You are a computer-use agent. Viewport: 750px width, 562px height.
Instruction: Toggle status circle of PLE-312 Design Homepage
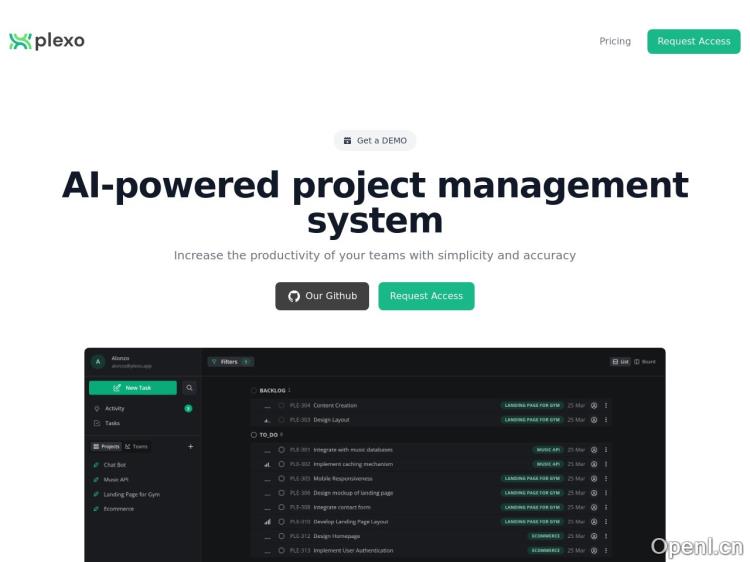(x=281, y=536)
